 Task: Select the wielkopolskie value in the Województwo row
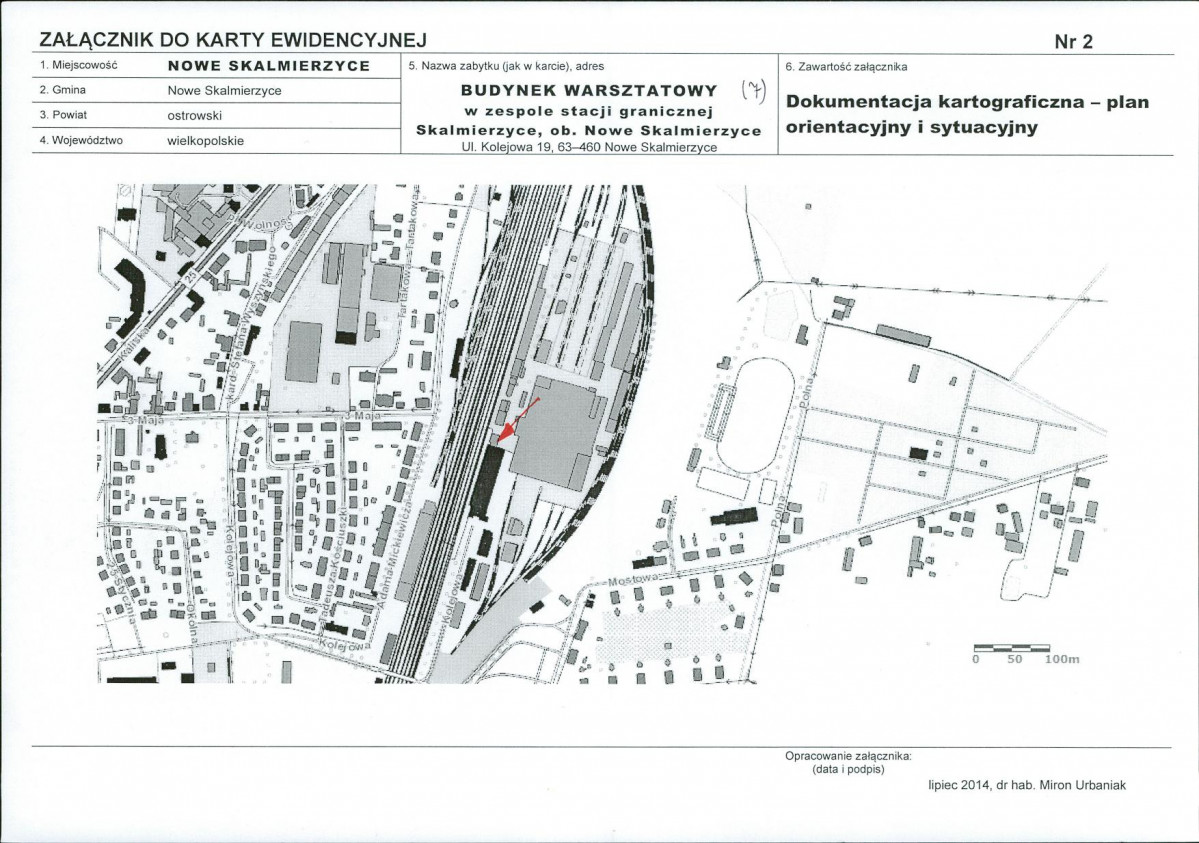point(205,141)
